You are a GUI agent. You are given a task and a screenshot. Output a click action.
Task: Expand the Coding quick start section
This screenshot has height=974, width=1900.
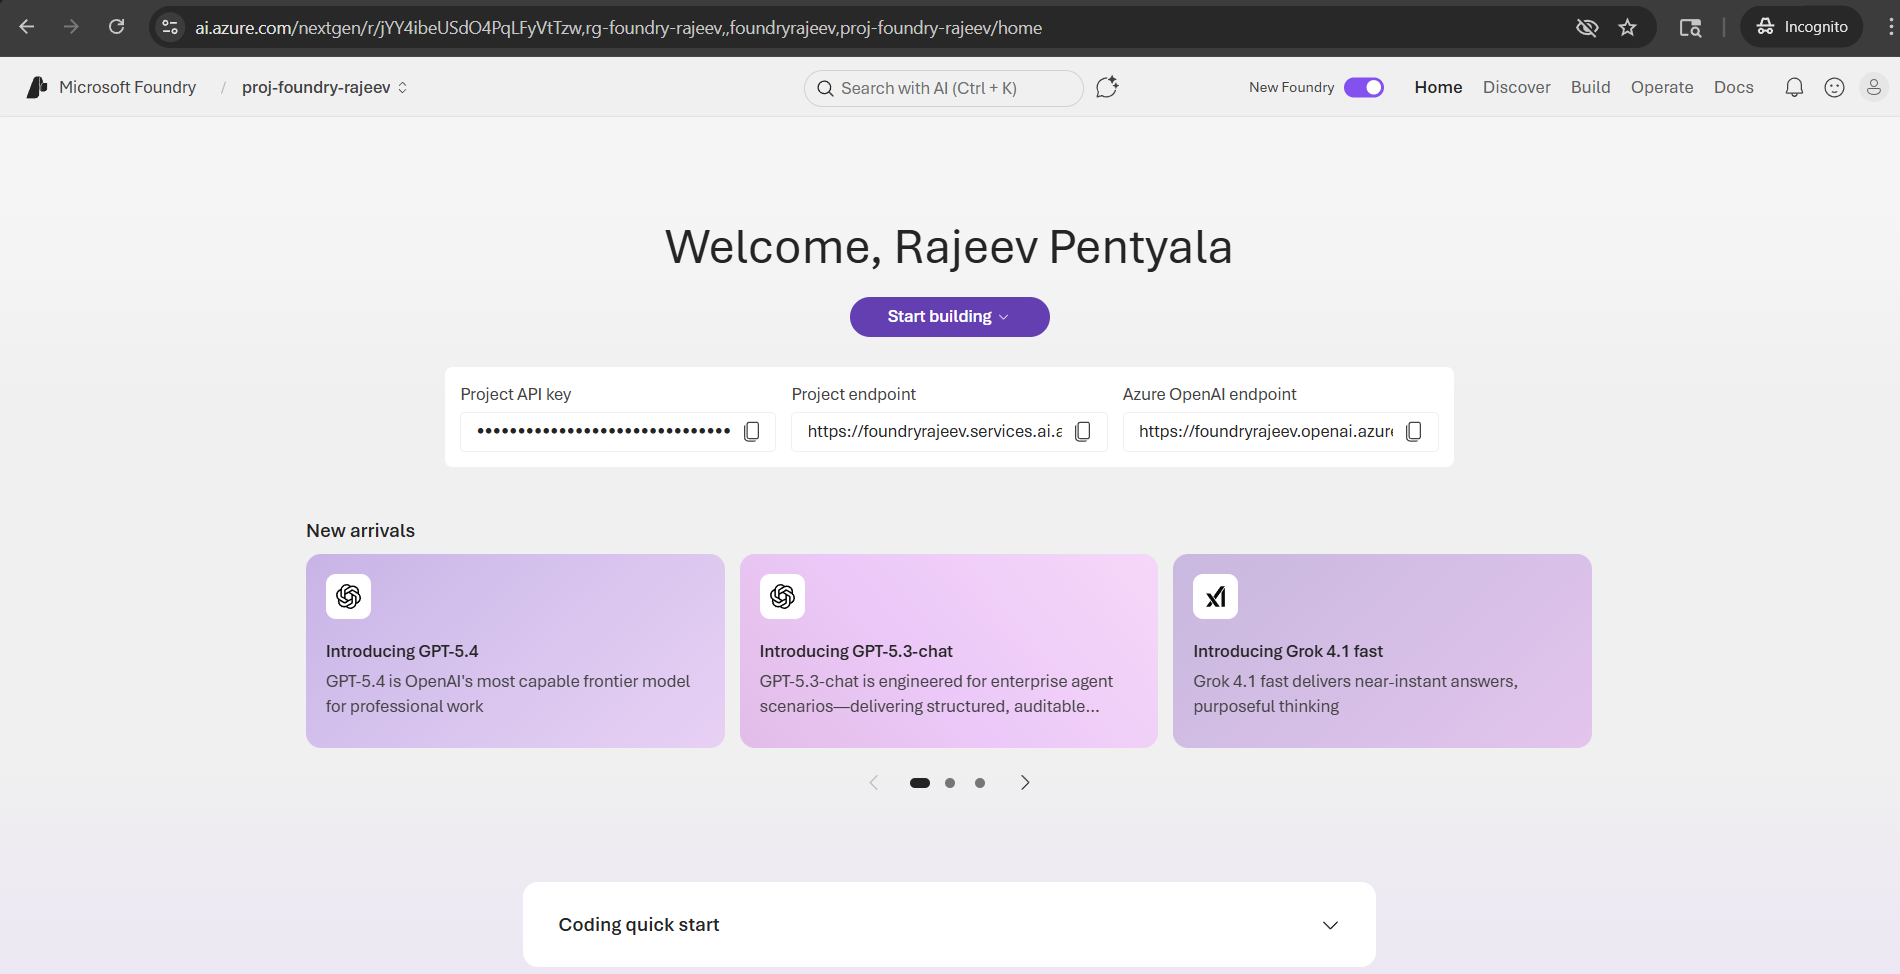click(x=1330, y=925)
